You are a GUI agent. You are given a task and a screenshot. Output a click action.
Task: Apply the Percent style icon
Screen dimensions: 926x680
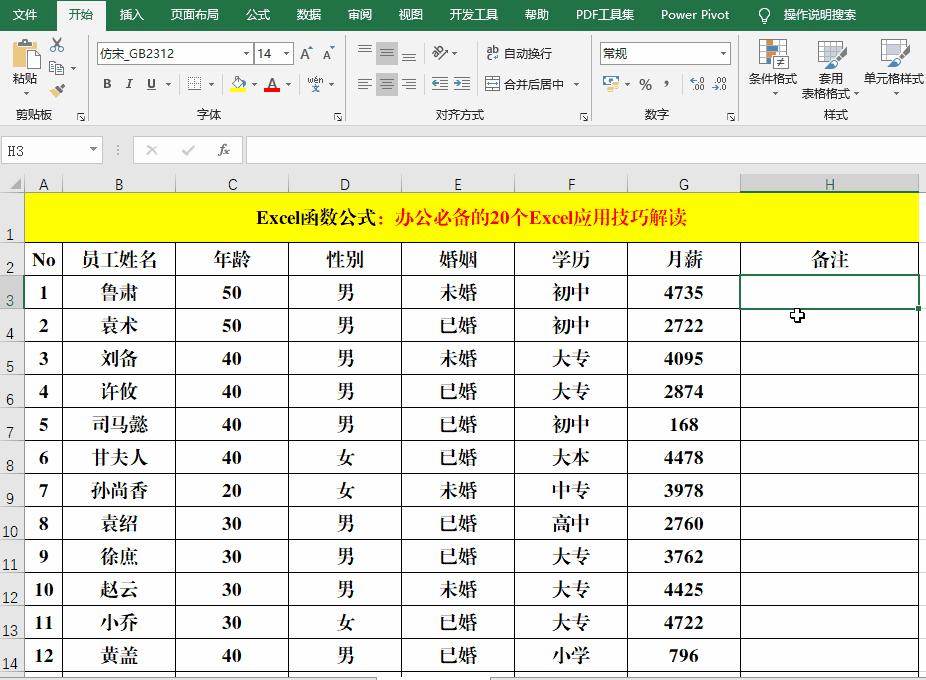click(x=645, y=83)
